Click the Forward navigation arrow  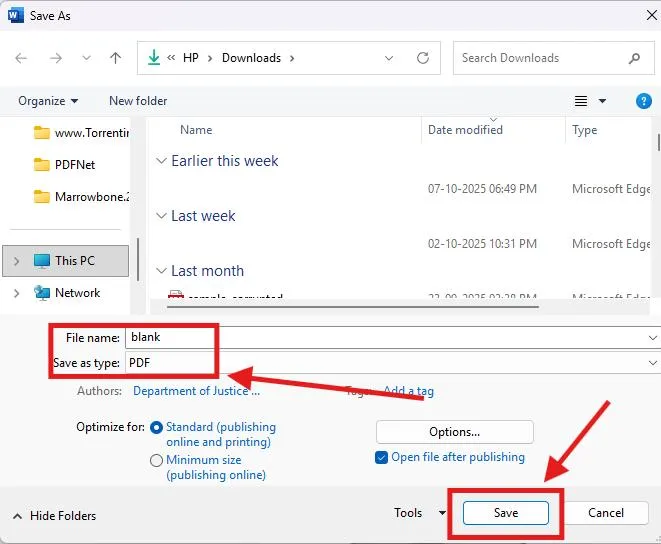pos(54,58)
